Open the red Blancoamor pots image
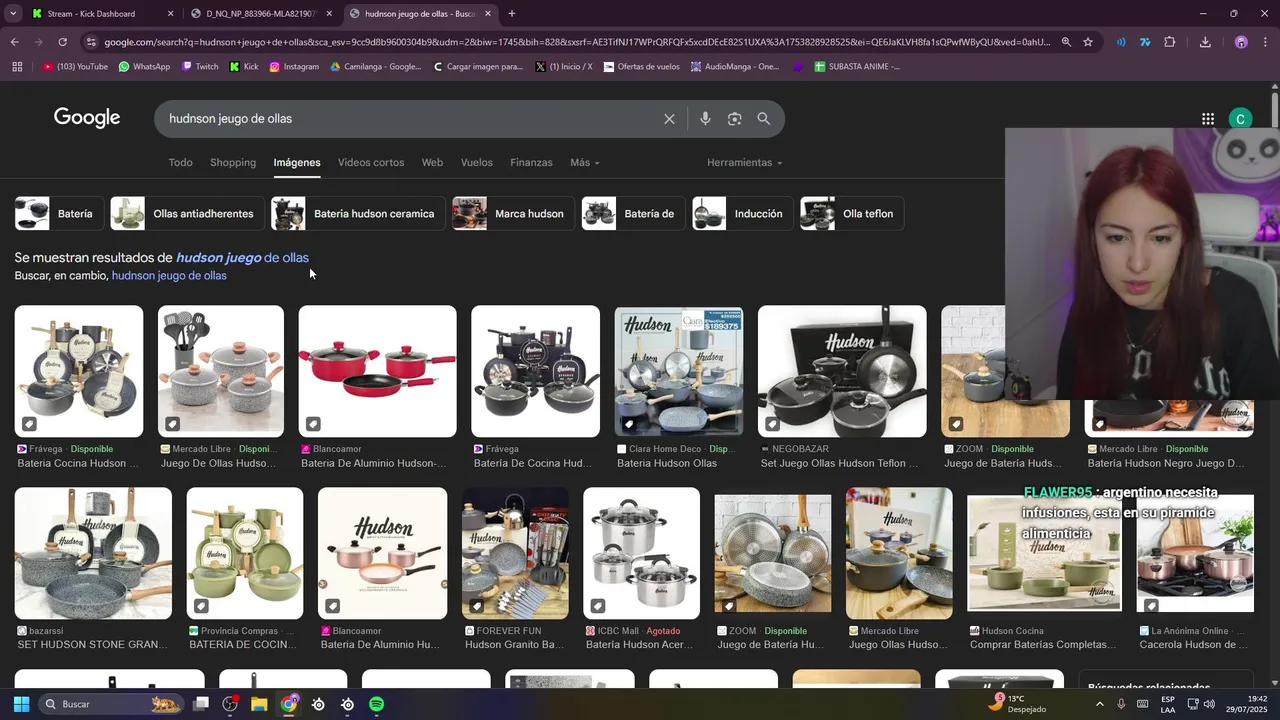Viewport: 1280px width, 720px height. click(x=377, y=371)
